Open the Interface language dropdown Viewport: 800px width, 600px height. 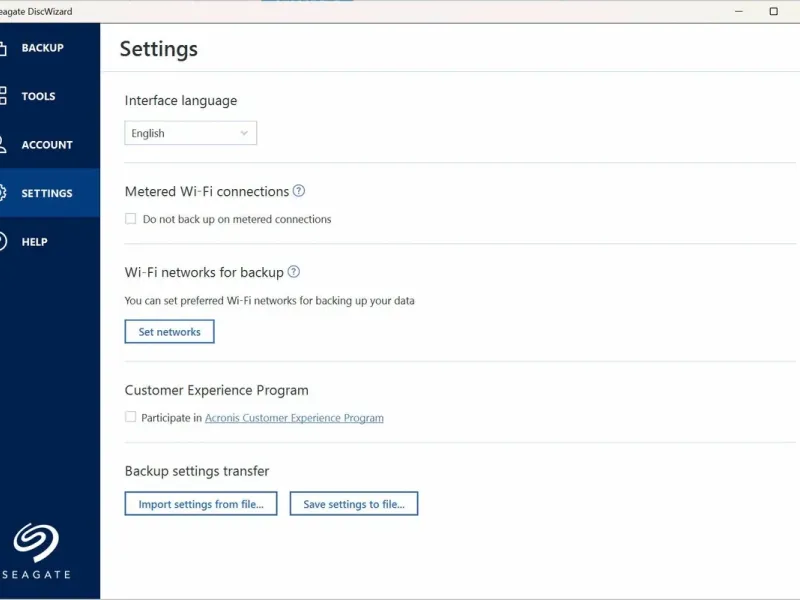[190, 133]
